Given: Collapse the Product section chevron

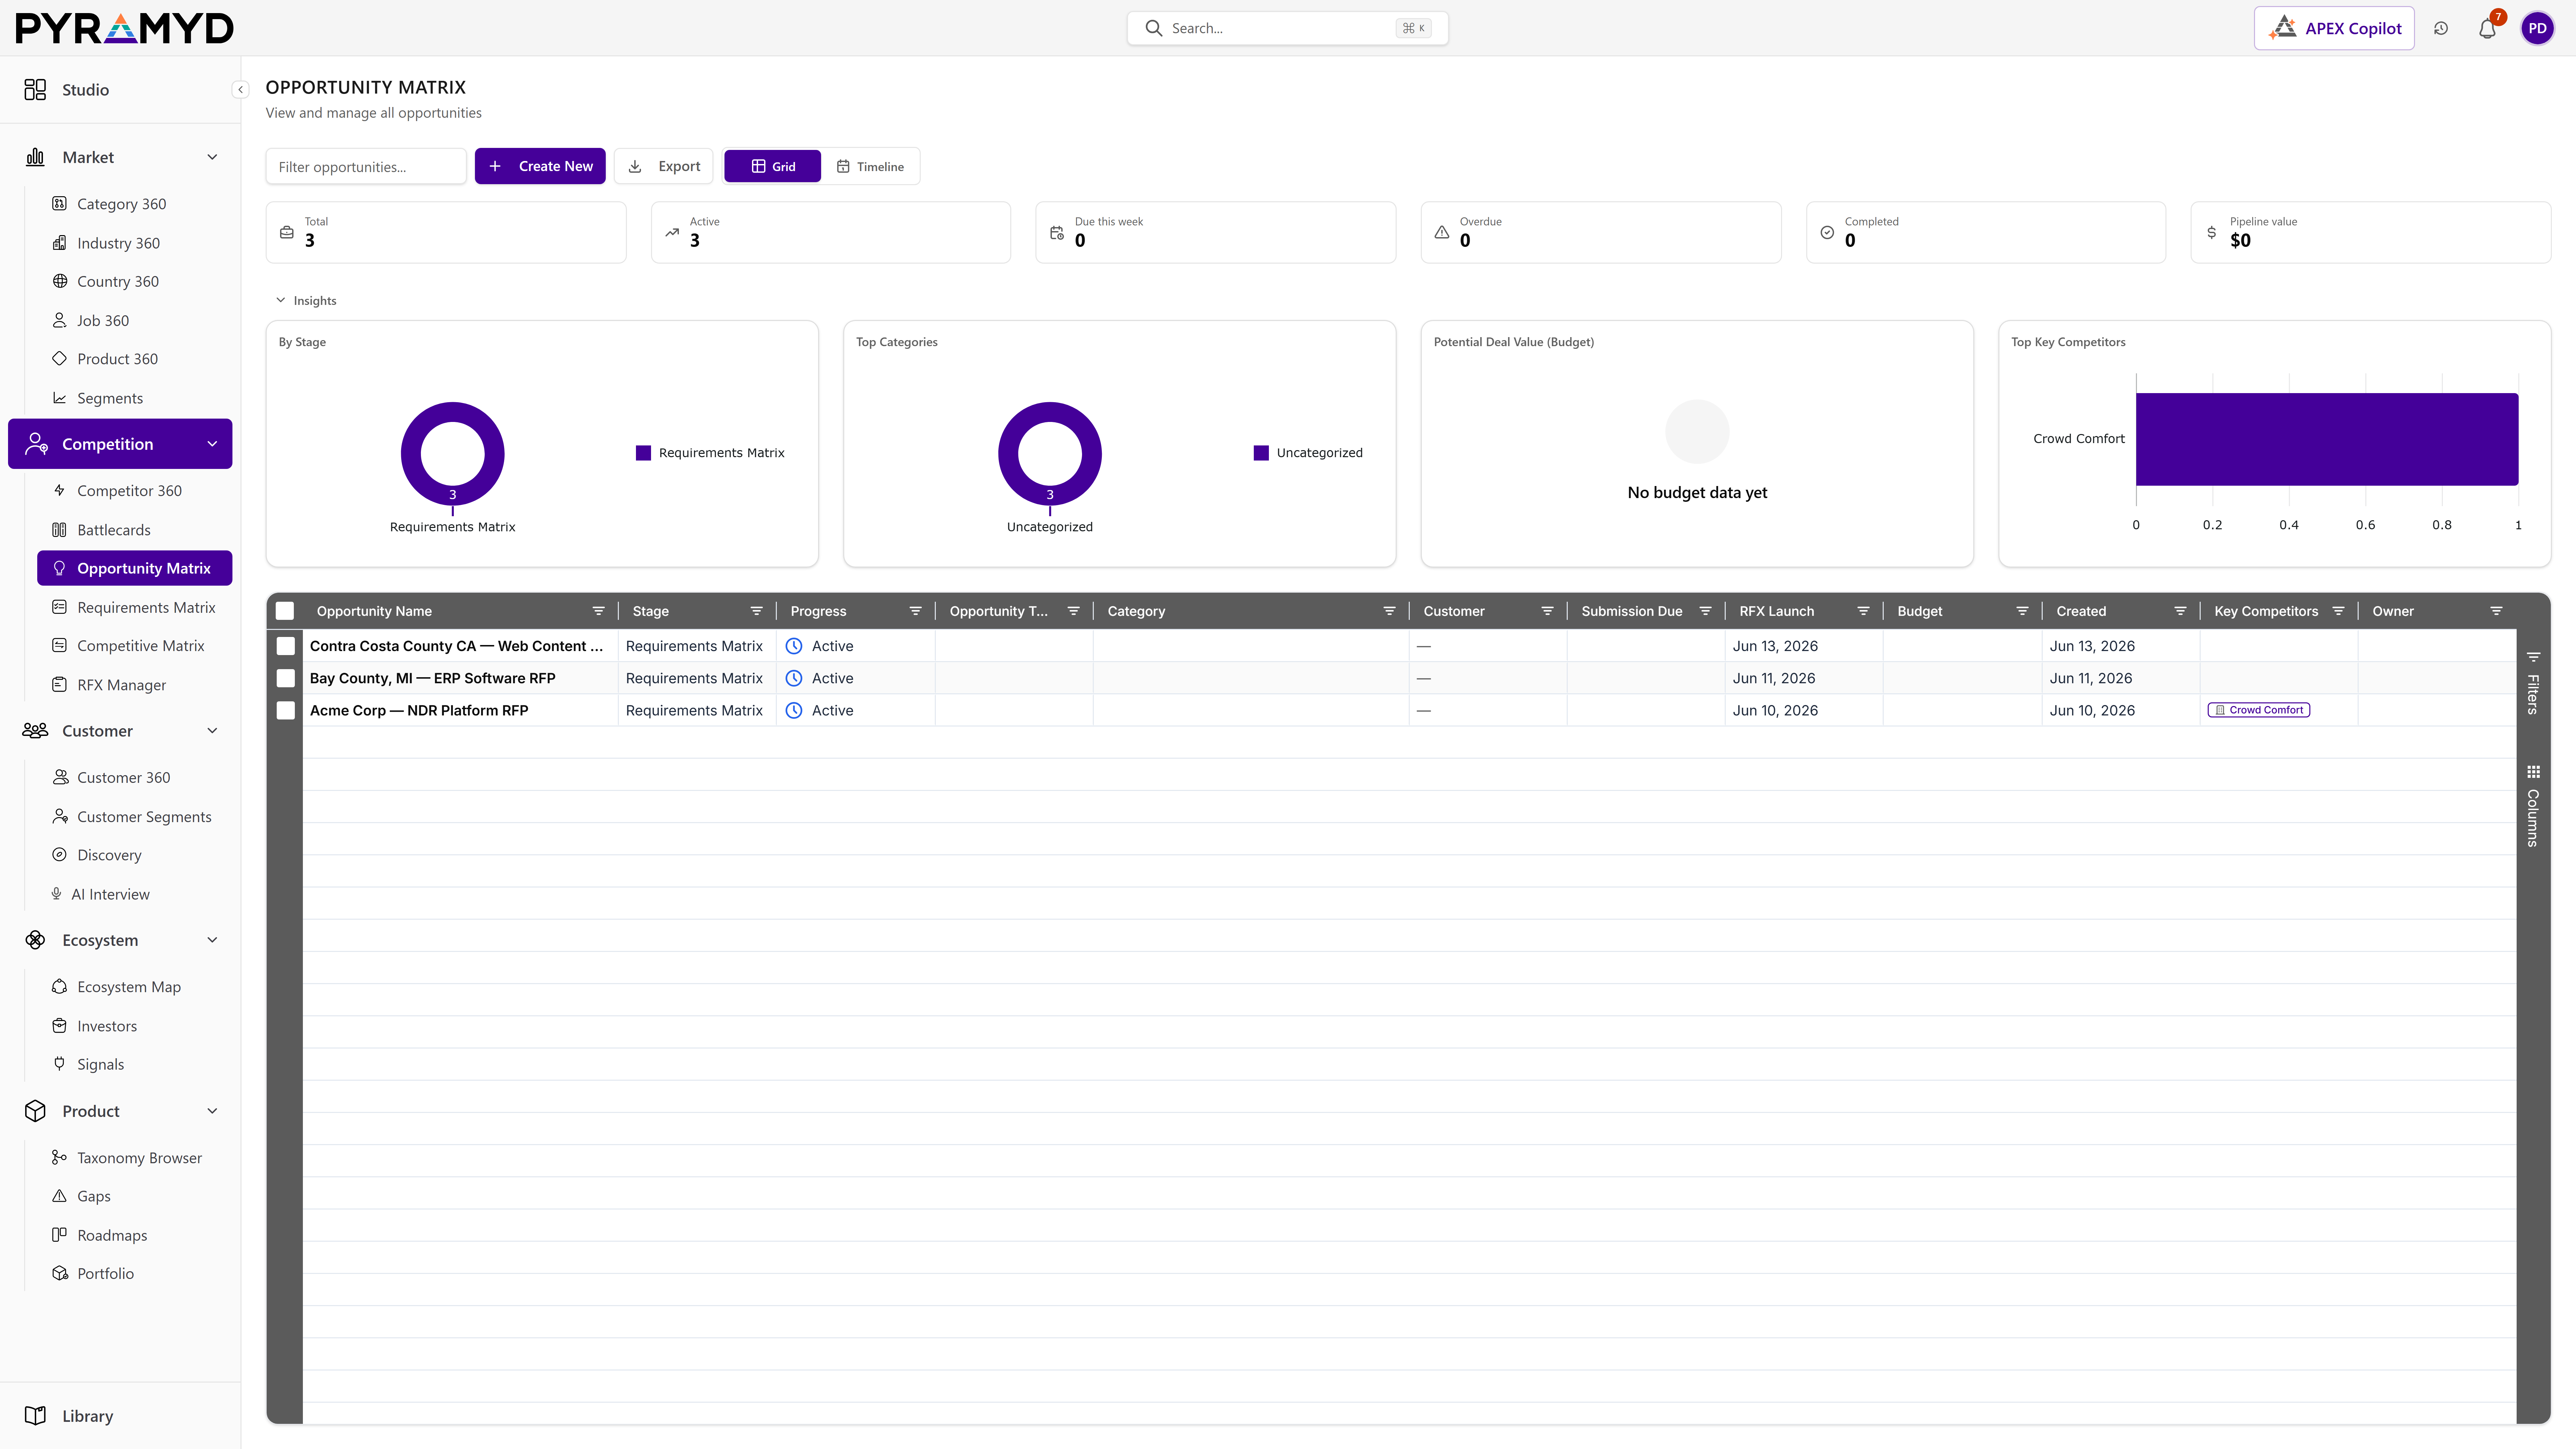Looking at the screenshot, I should [x=212, y=1111].
